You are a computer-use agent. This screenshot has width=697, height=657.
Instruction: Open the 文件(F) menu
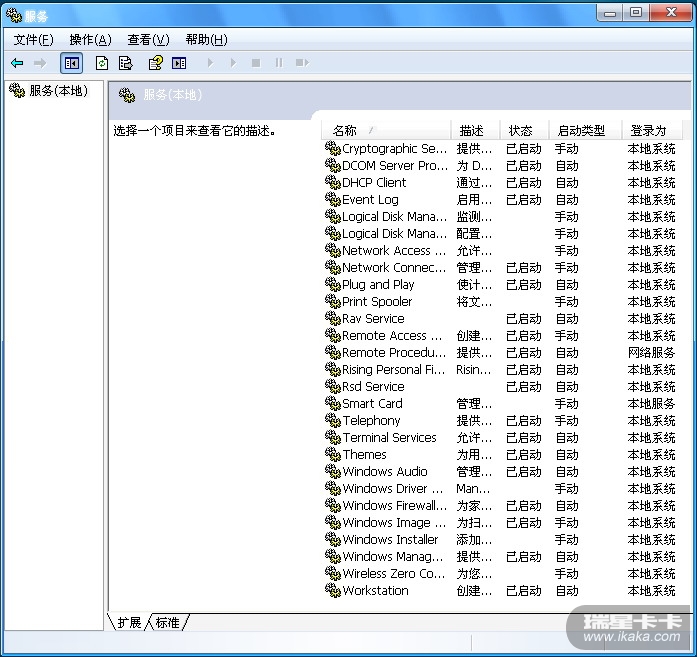[33, 40]
